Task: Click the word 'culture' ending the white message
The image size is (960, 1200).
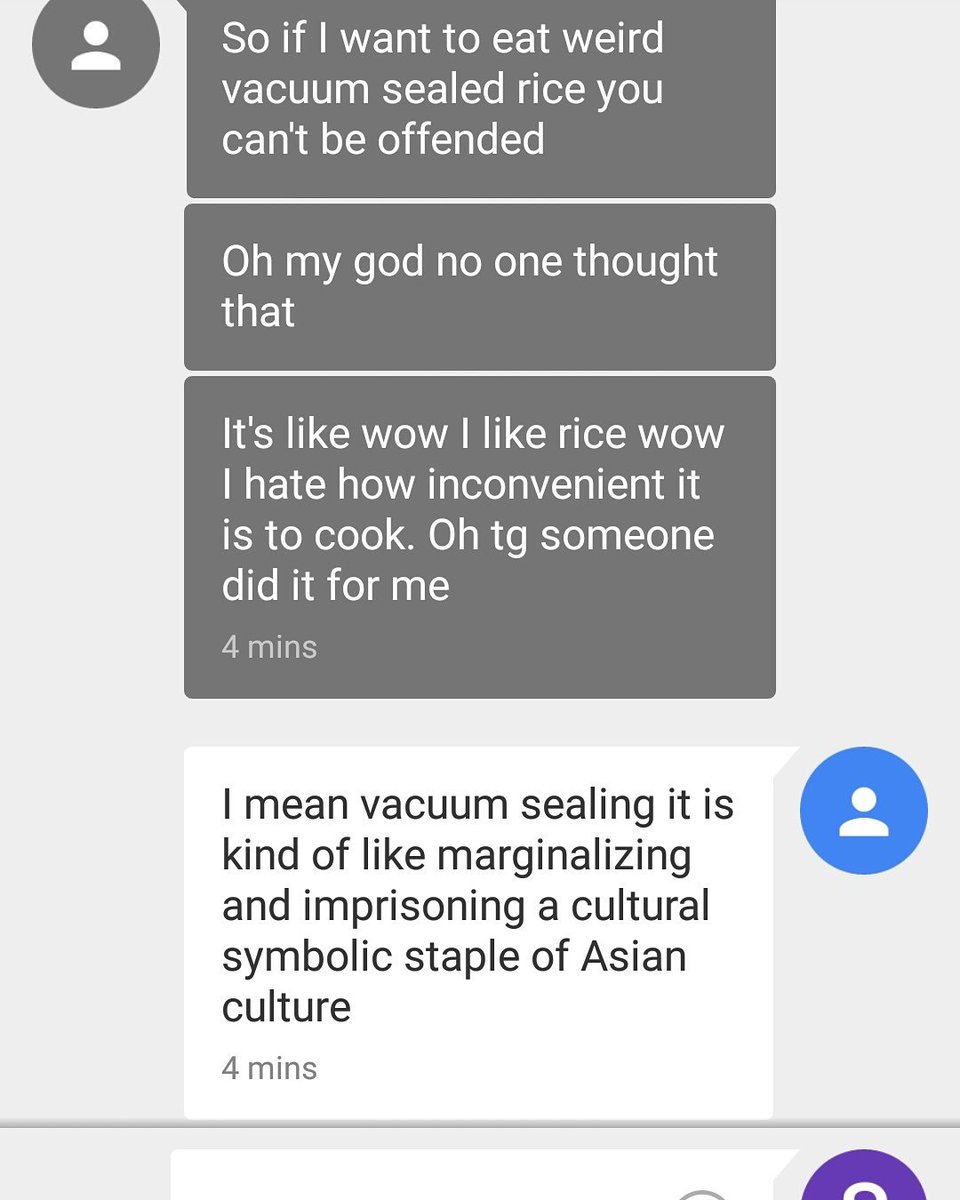Action: coord(286,1007)
